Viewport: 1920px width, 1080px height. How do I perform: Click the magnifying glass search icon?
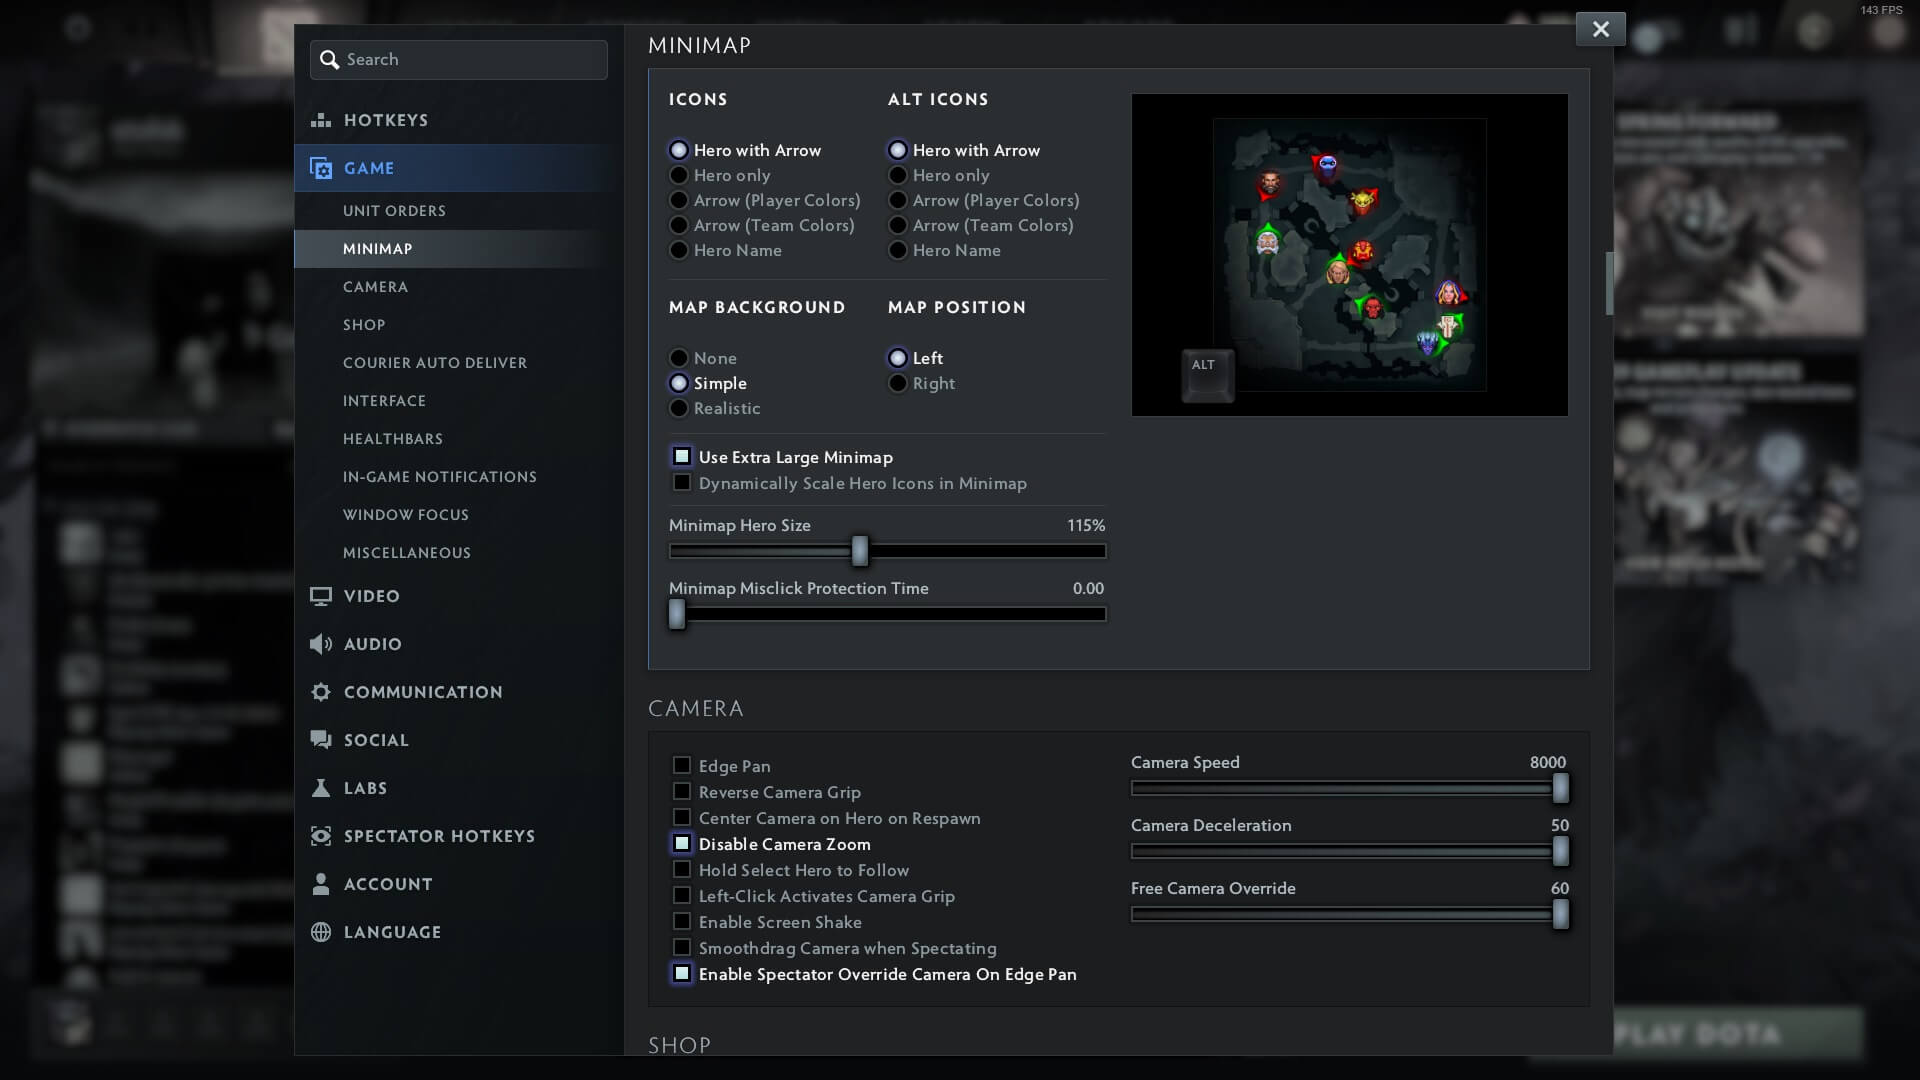329,60
